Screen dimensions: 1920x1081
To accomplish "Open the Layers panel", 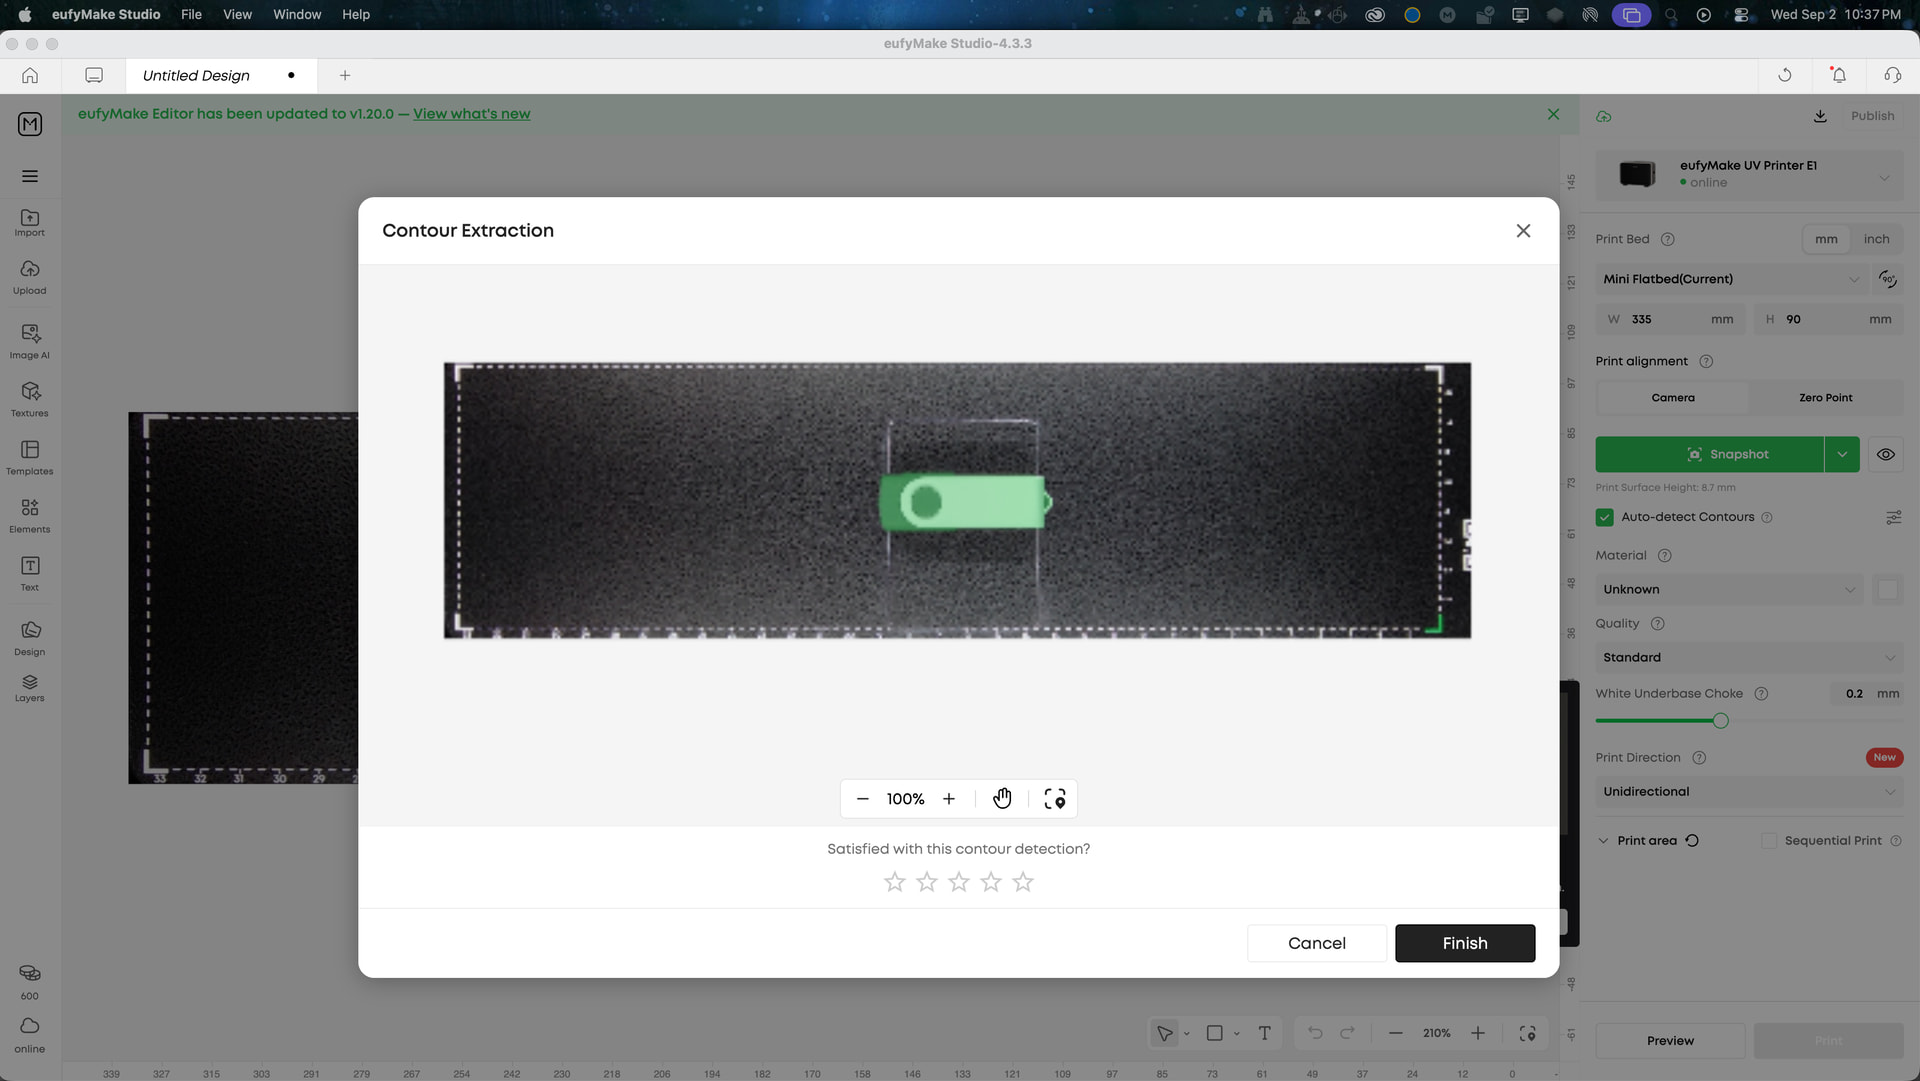I will (30, 688).
